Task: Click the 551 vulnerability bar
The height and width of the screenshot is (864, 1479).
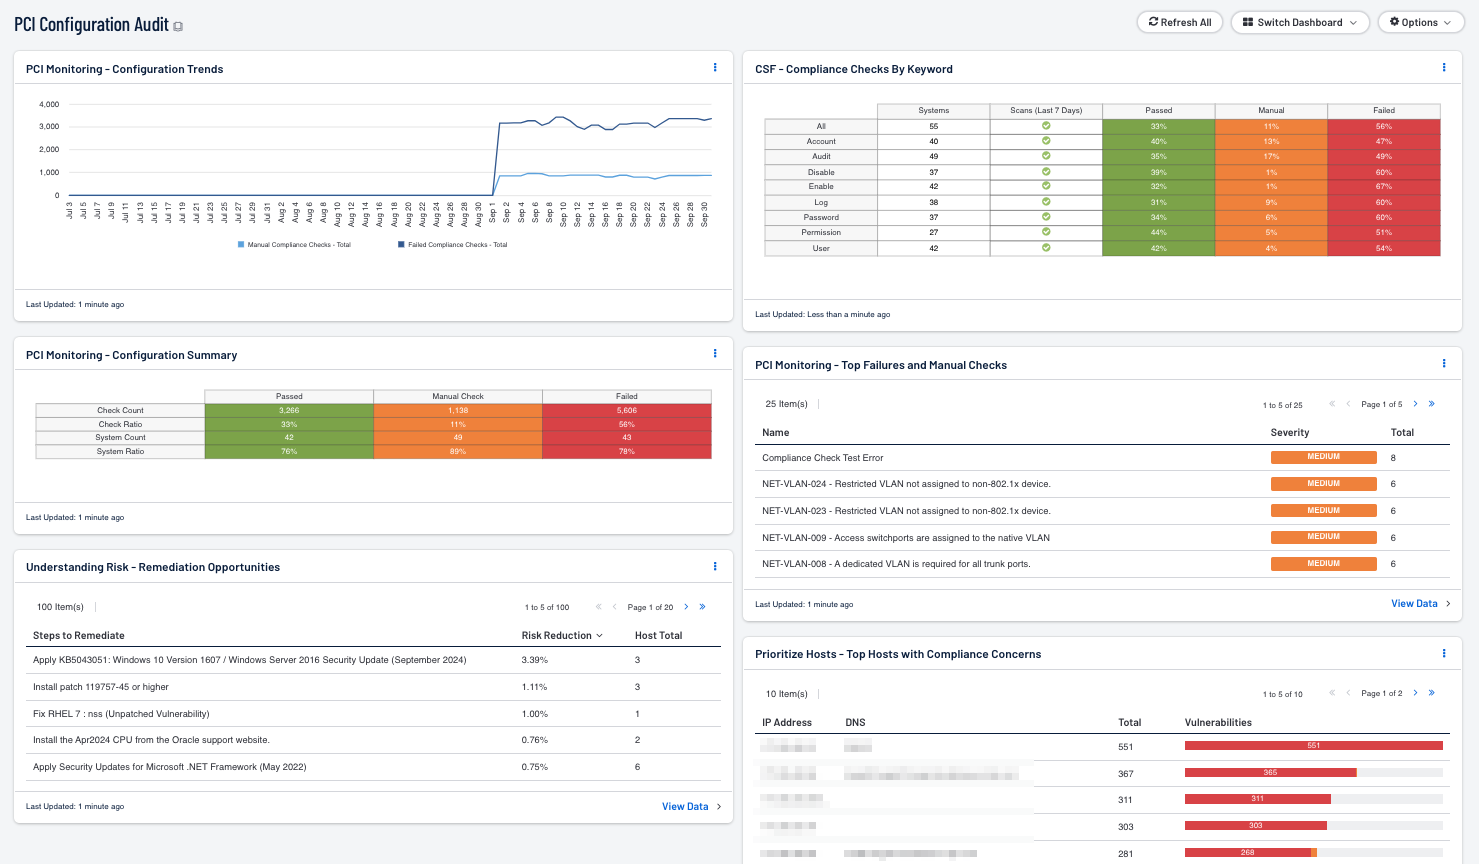Action: [1314, 746]
